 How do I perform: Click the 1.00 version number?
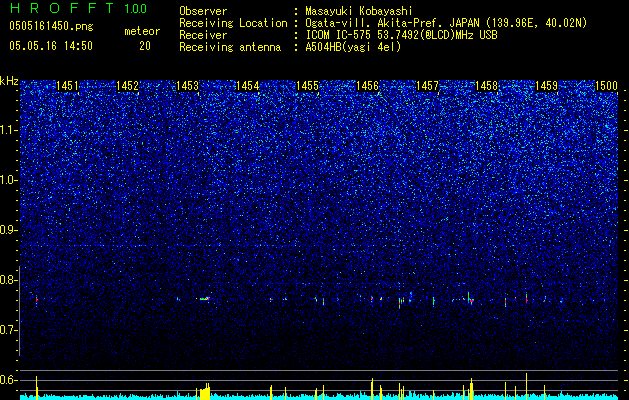coord(136,8)
